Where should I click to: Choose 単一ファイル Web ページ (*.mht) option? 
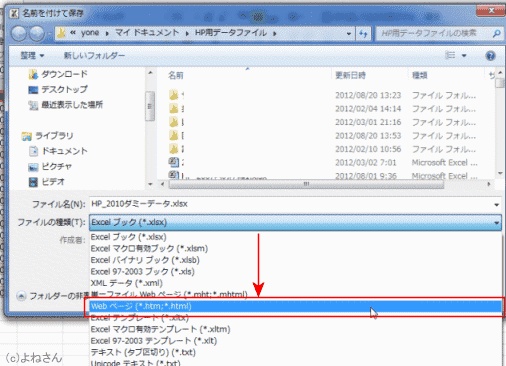point(295,295)
